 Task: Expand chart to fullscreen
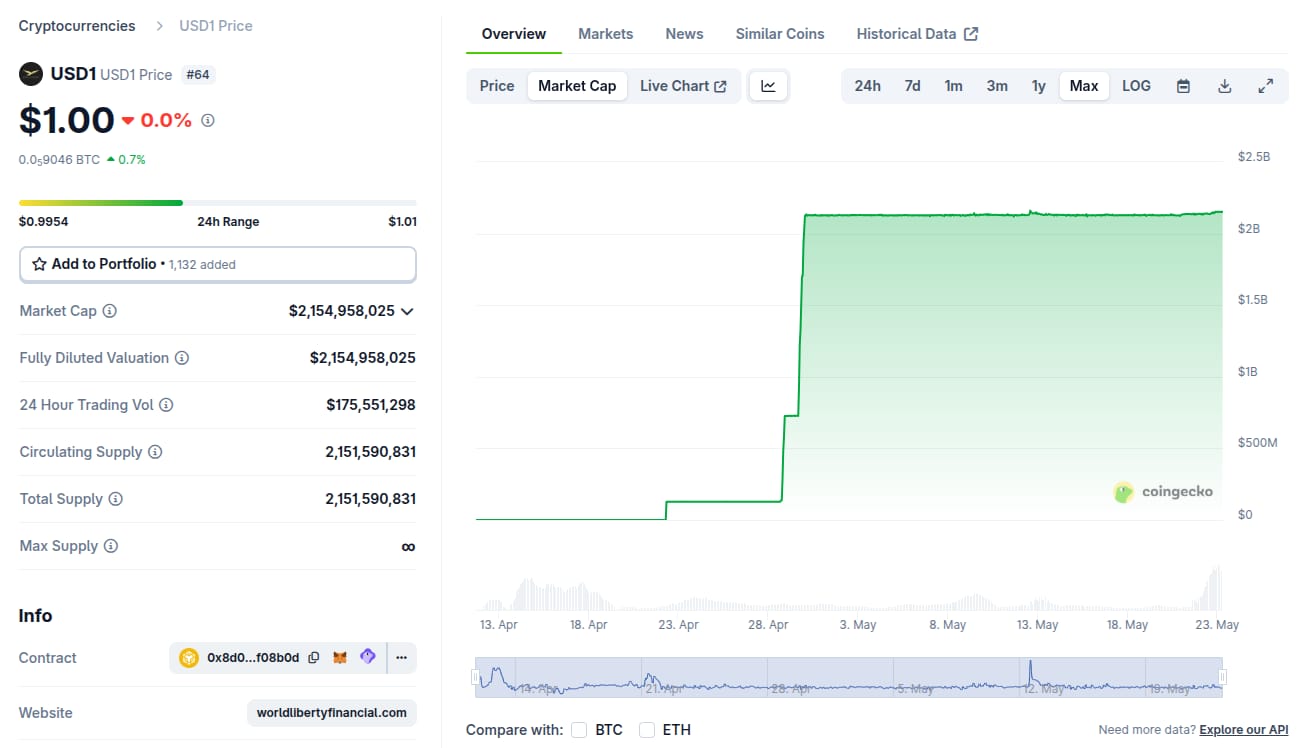(x=1266, y=86)
